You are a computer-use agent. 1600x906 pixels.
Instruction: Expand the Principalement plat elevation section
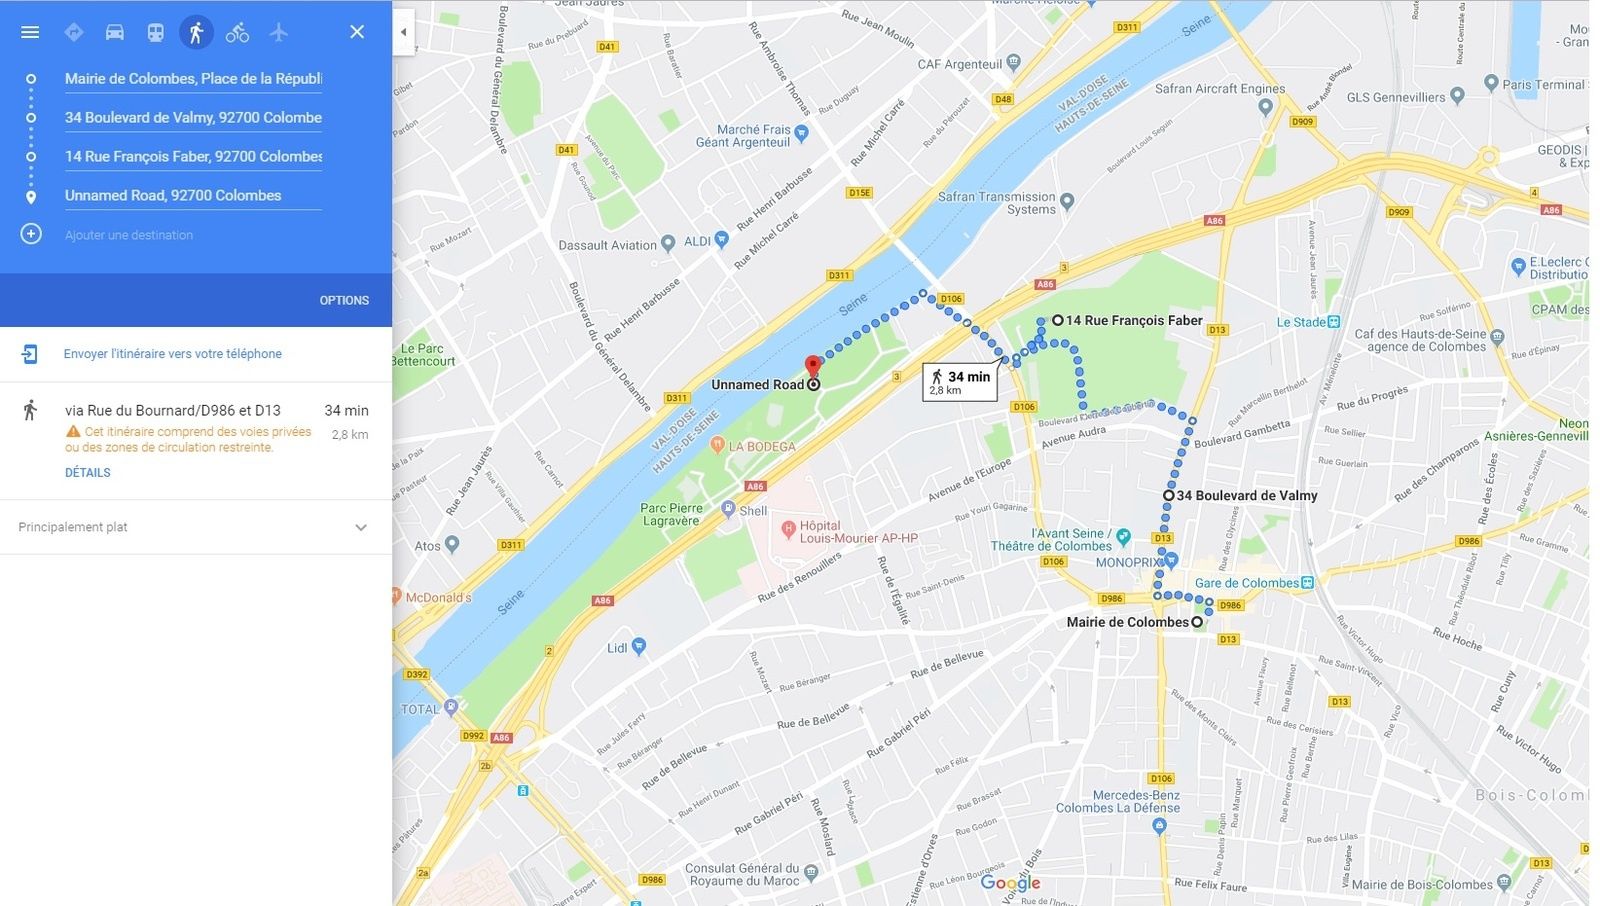[196, 527]
